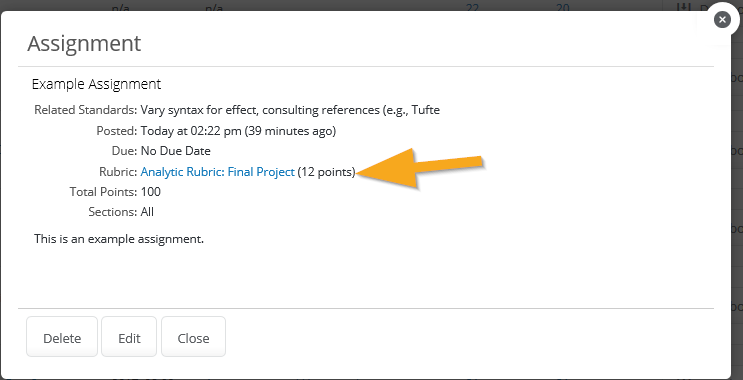
Task: Click the No Due Date value
Action: coord(175,151)
